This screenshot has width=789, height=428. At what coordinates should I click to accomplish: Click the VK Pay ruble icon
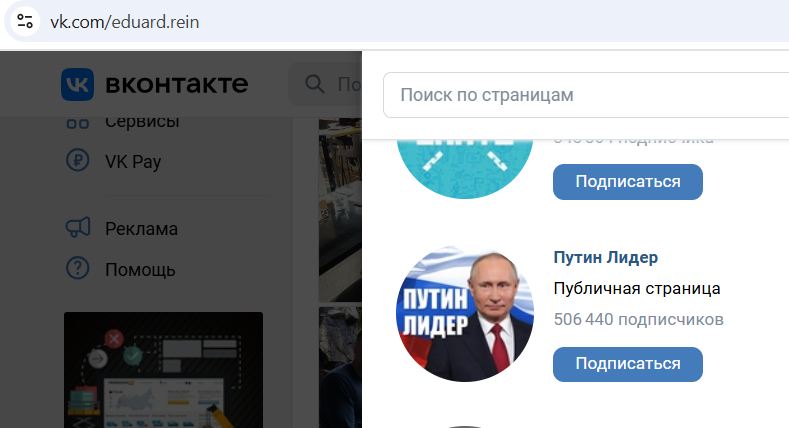(x=77, y=160)
